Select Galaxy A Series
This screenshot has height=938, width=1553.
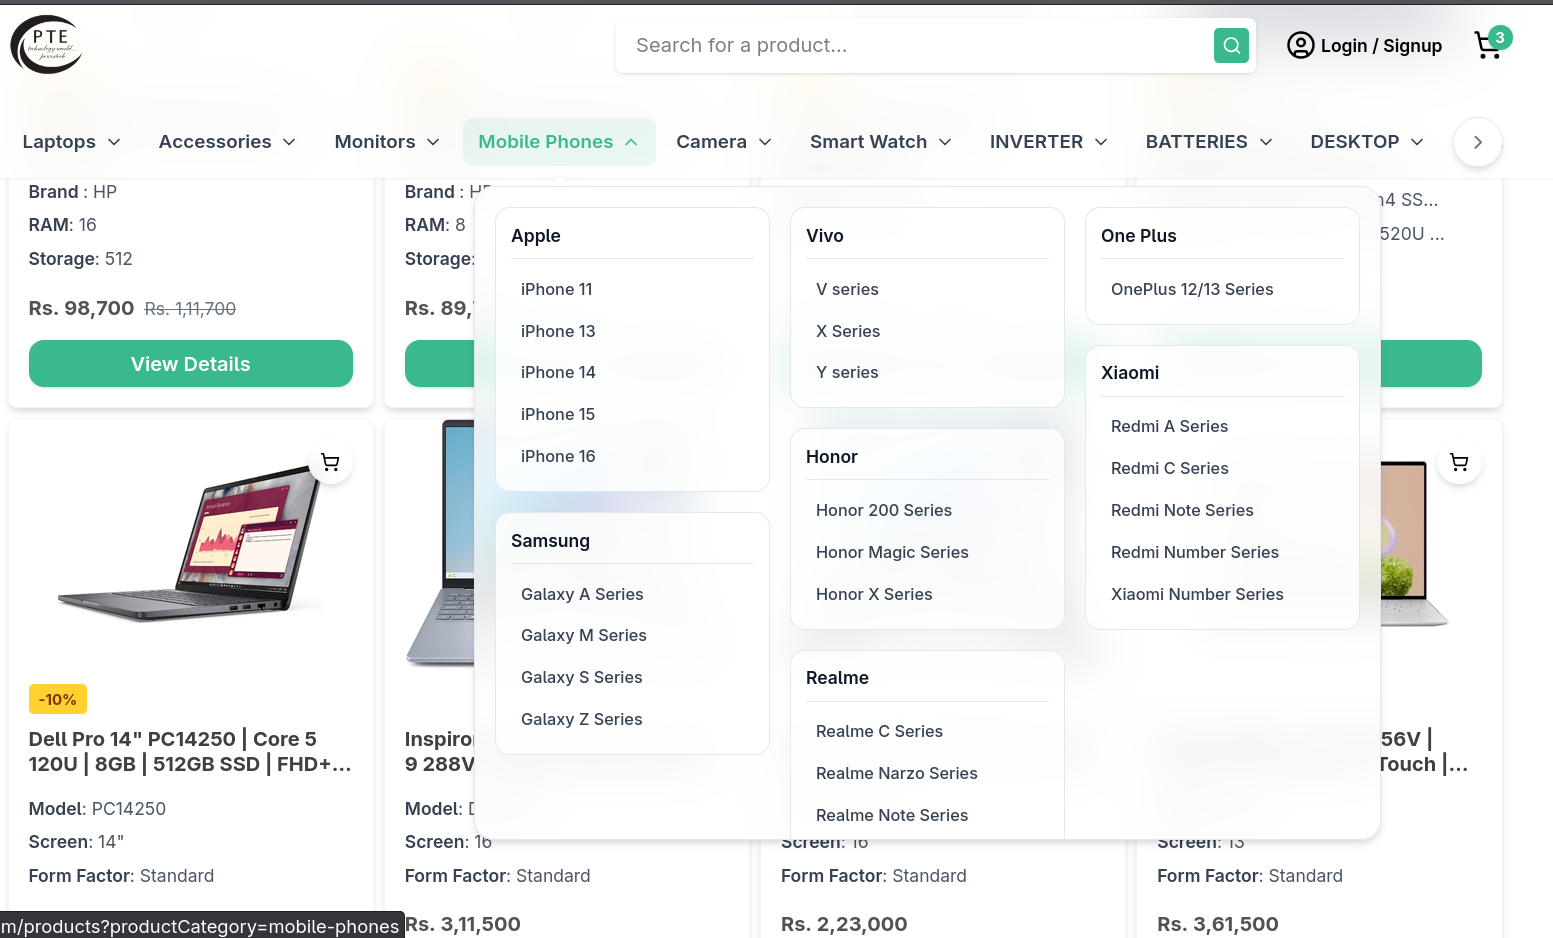[x=582, y=594]
